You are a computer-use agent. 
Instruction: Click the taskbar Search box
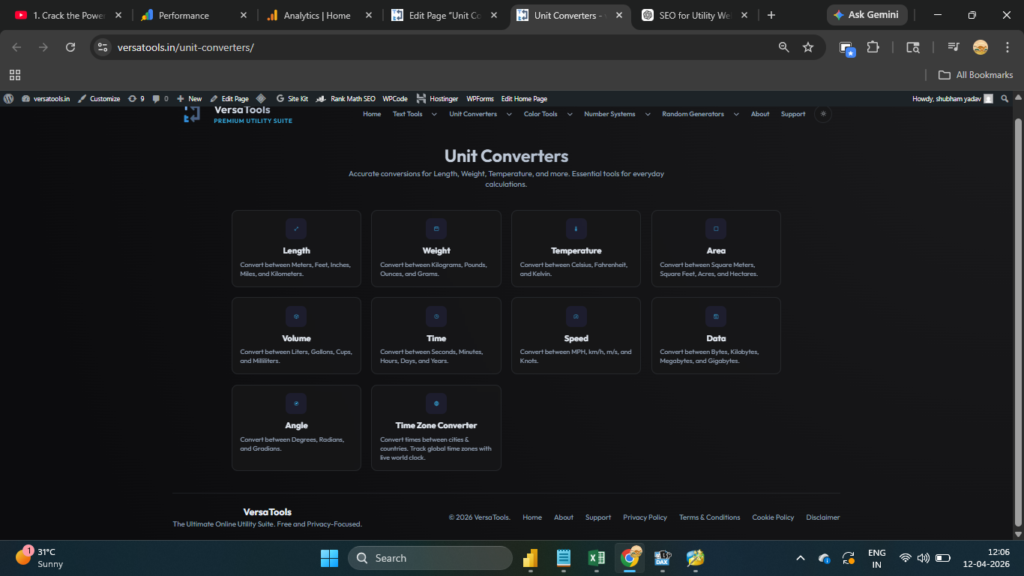pos(430,558)
